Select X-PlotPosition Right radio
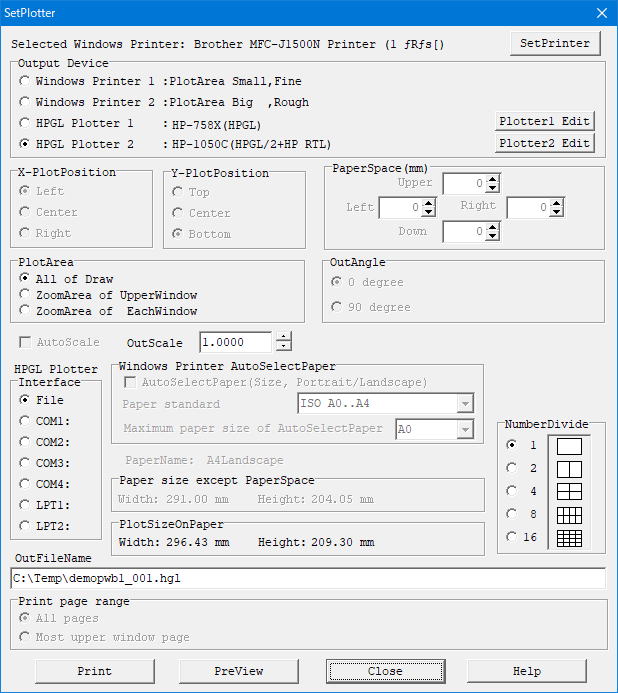 [x=25, y=232]
